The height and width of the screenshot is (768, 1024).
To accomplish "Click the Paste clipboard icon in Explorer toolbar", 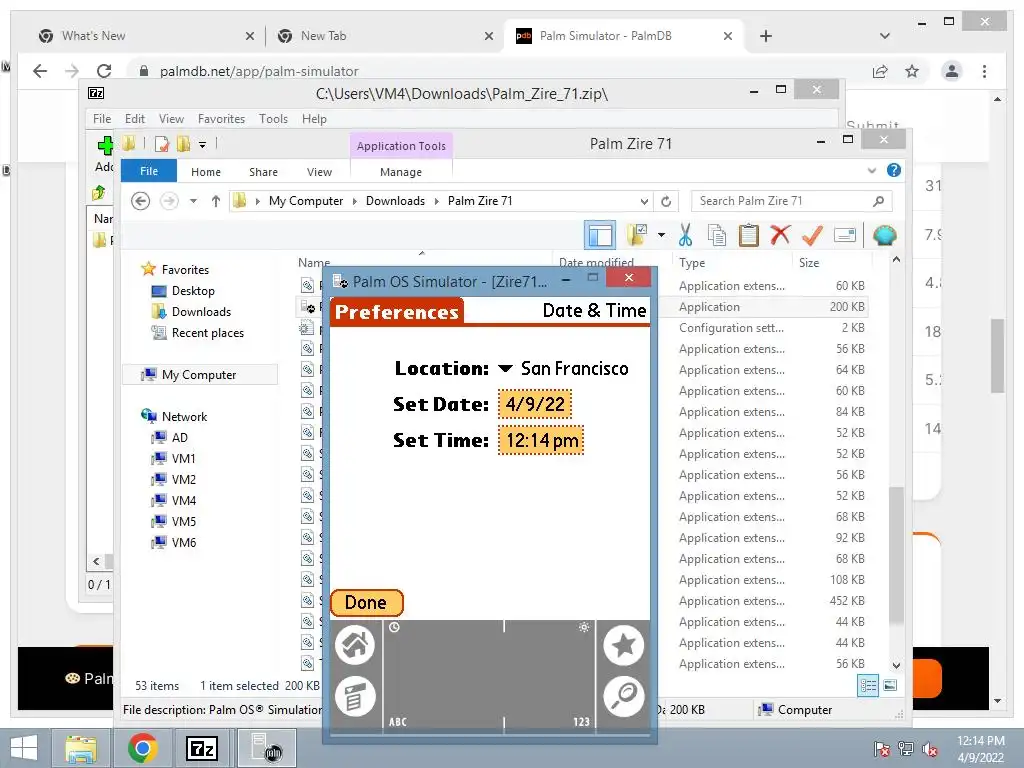I will point(748,235).
